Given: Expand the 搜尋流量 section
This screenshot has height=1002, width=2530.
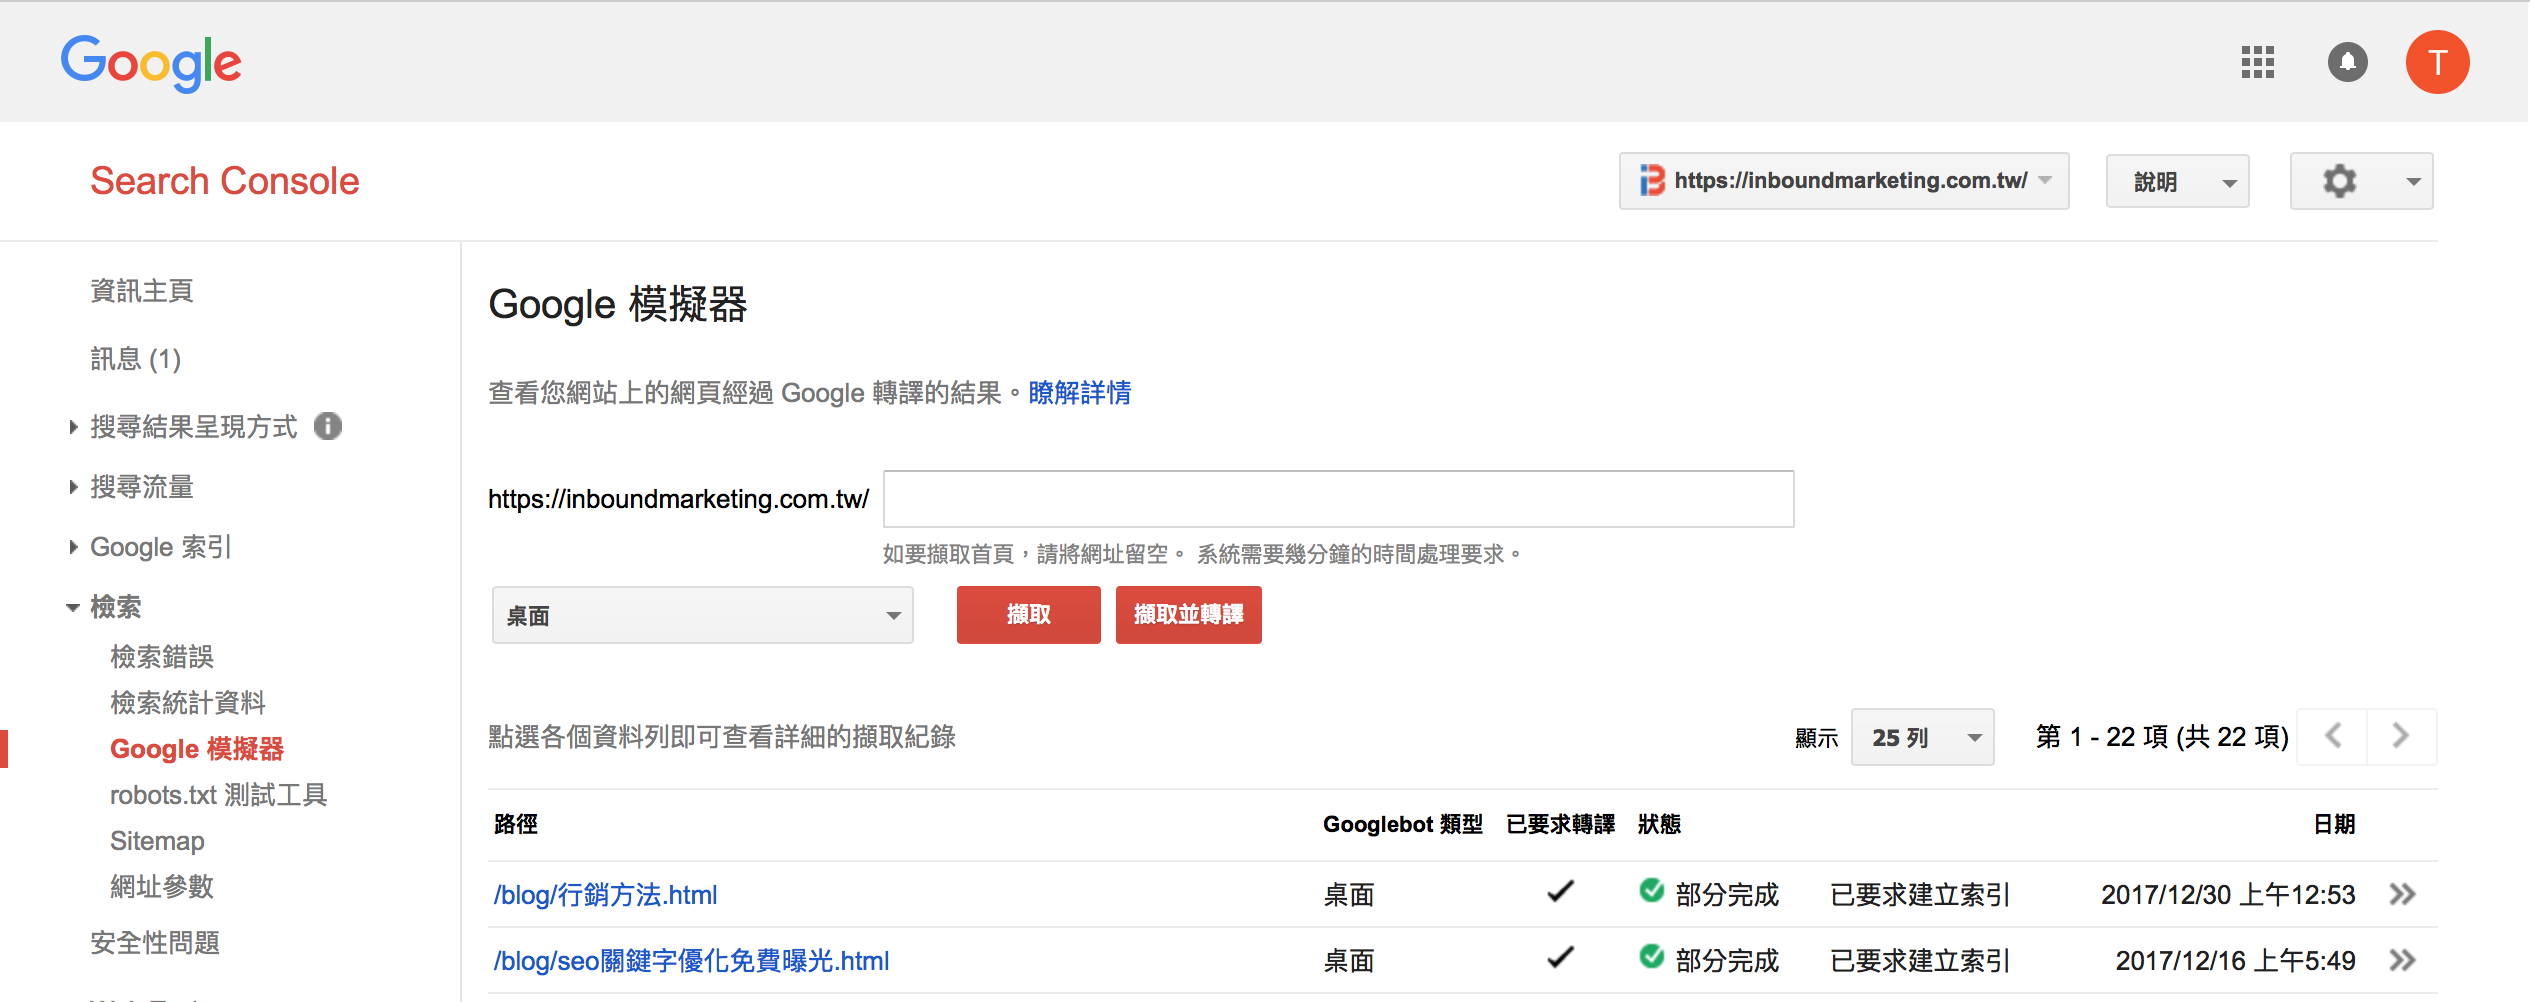Looking at the screenshot, I should point(142,487).
